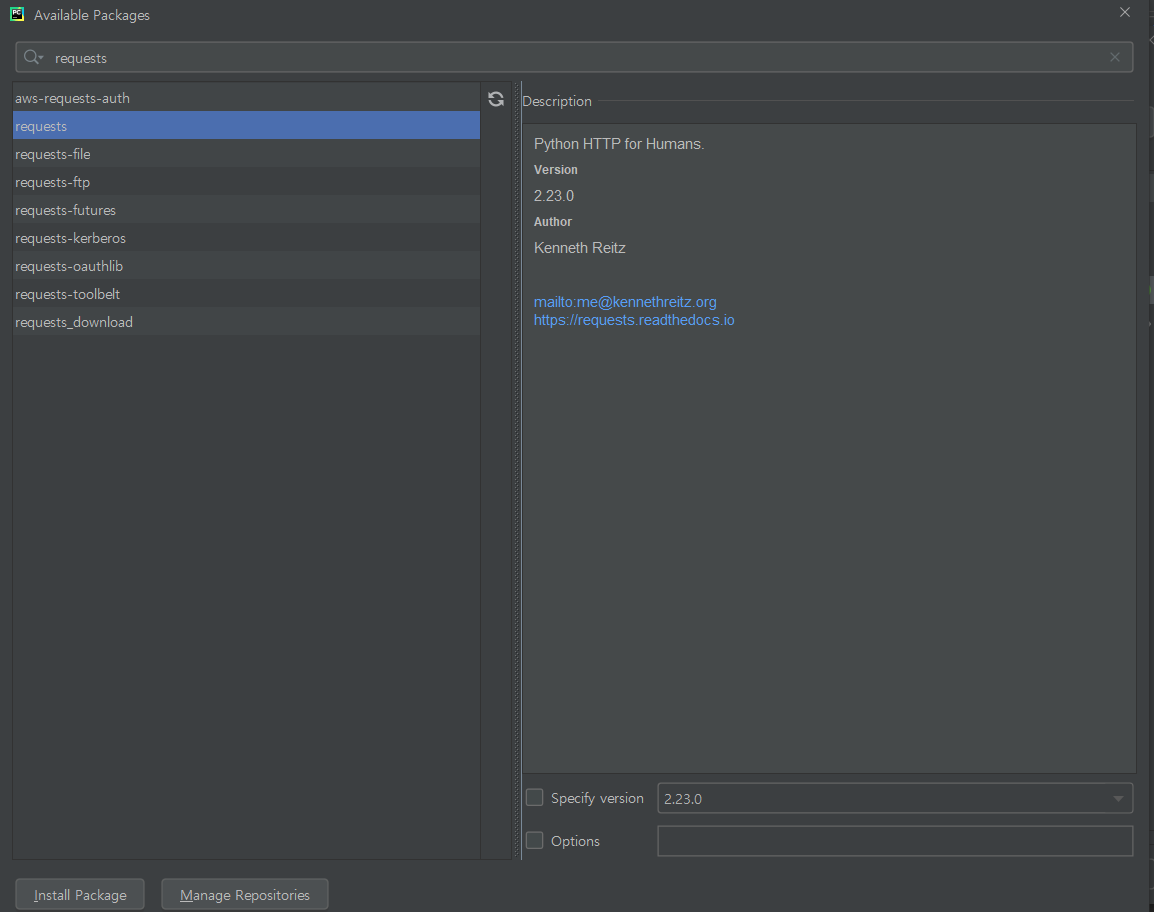Open the requests.readthedocs.io link
This screenshot has width=1154, height=912.
click(634, 320)
